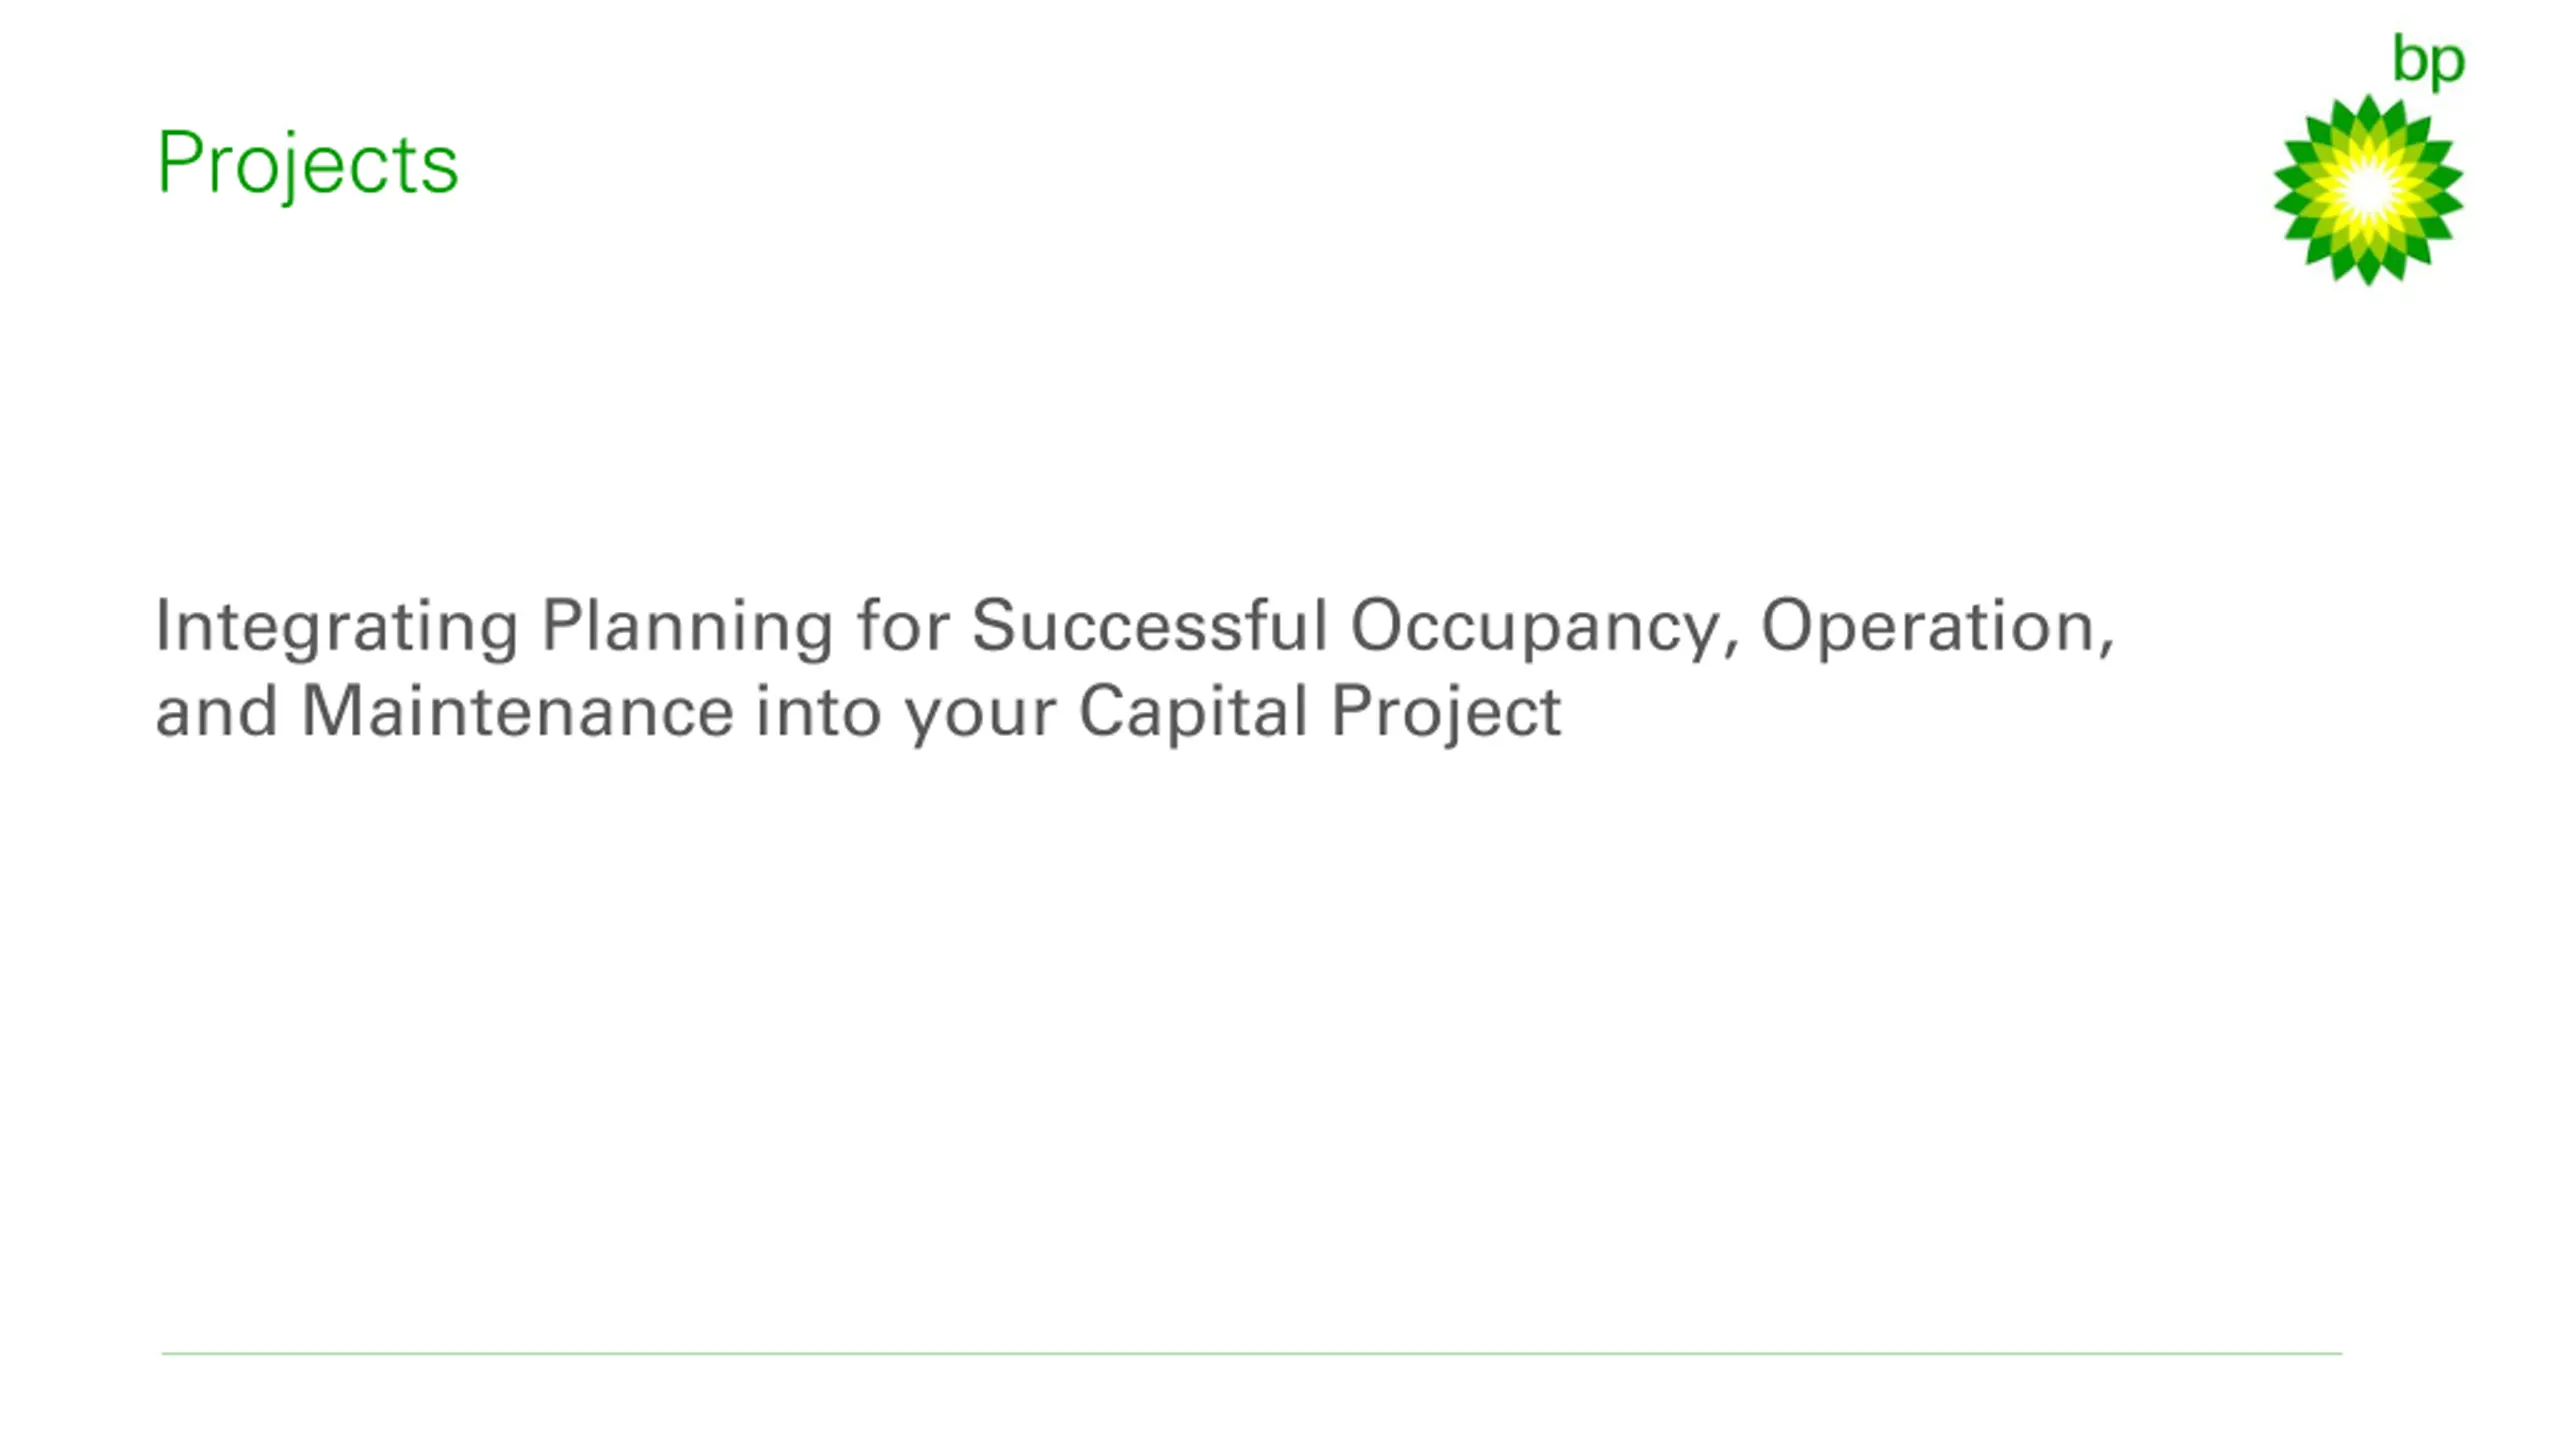
Task: Select the word Successful in the title
Action: point(1149,626)
